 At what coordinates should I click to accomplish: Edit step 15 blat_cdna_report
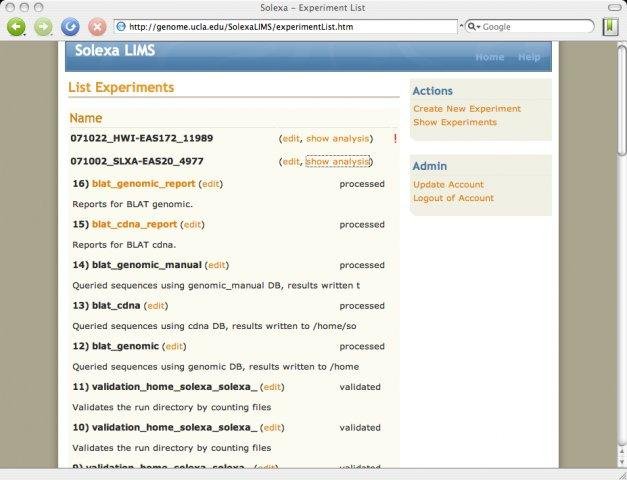coord(192,224)
